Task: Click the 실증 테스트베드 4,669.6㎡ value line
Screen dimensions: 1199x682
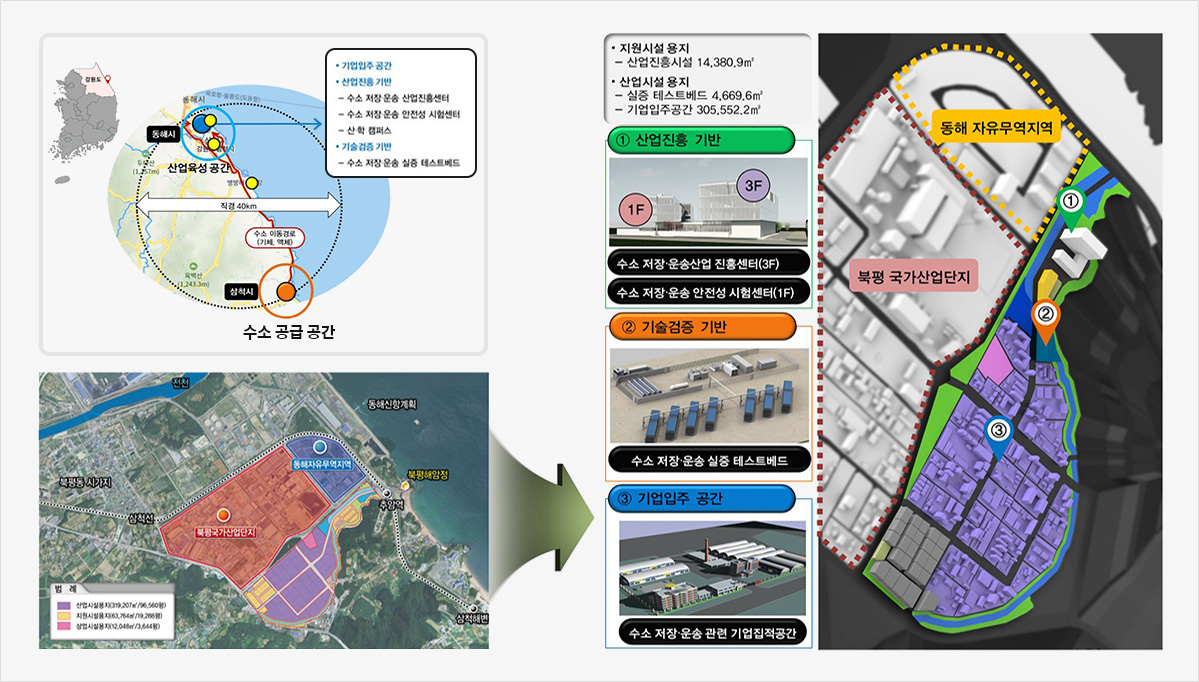Action: [688, 96]
